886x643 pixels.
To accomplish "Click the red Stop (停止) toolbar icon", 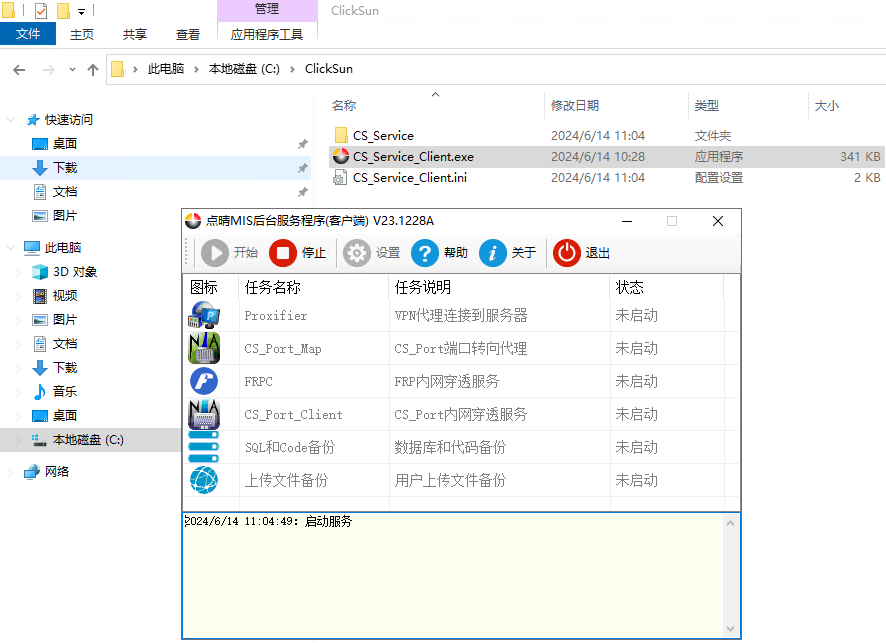I will point(283,253).
